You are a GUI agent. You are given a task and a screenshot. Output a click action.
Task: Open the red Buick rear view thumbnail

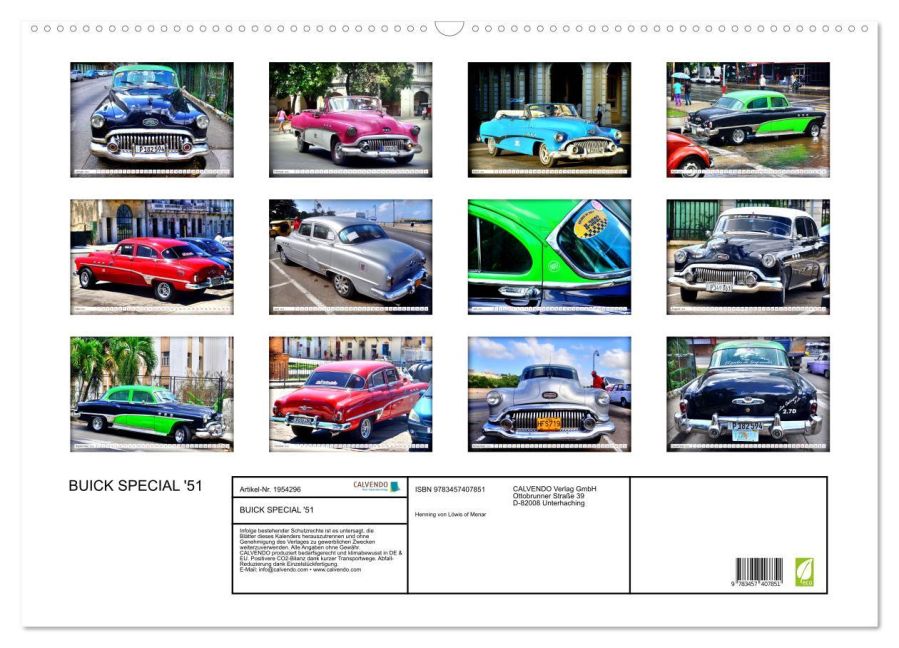350,394
